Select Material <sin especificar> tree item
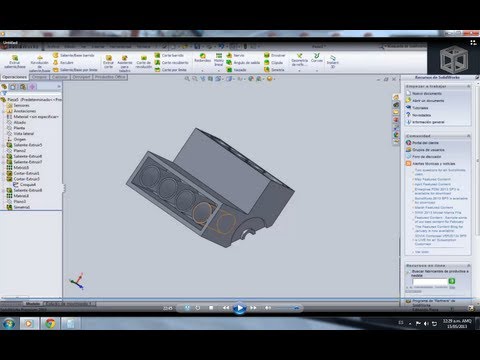This screenshot has width=480, height=360. [x=36, y=117]
